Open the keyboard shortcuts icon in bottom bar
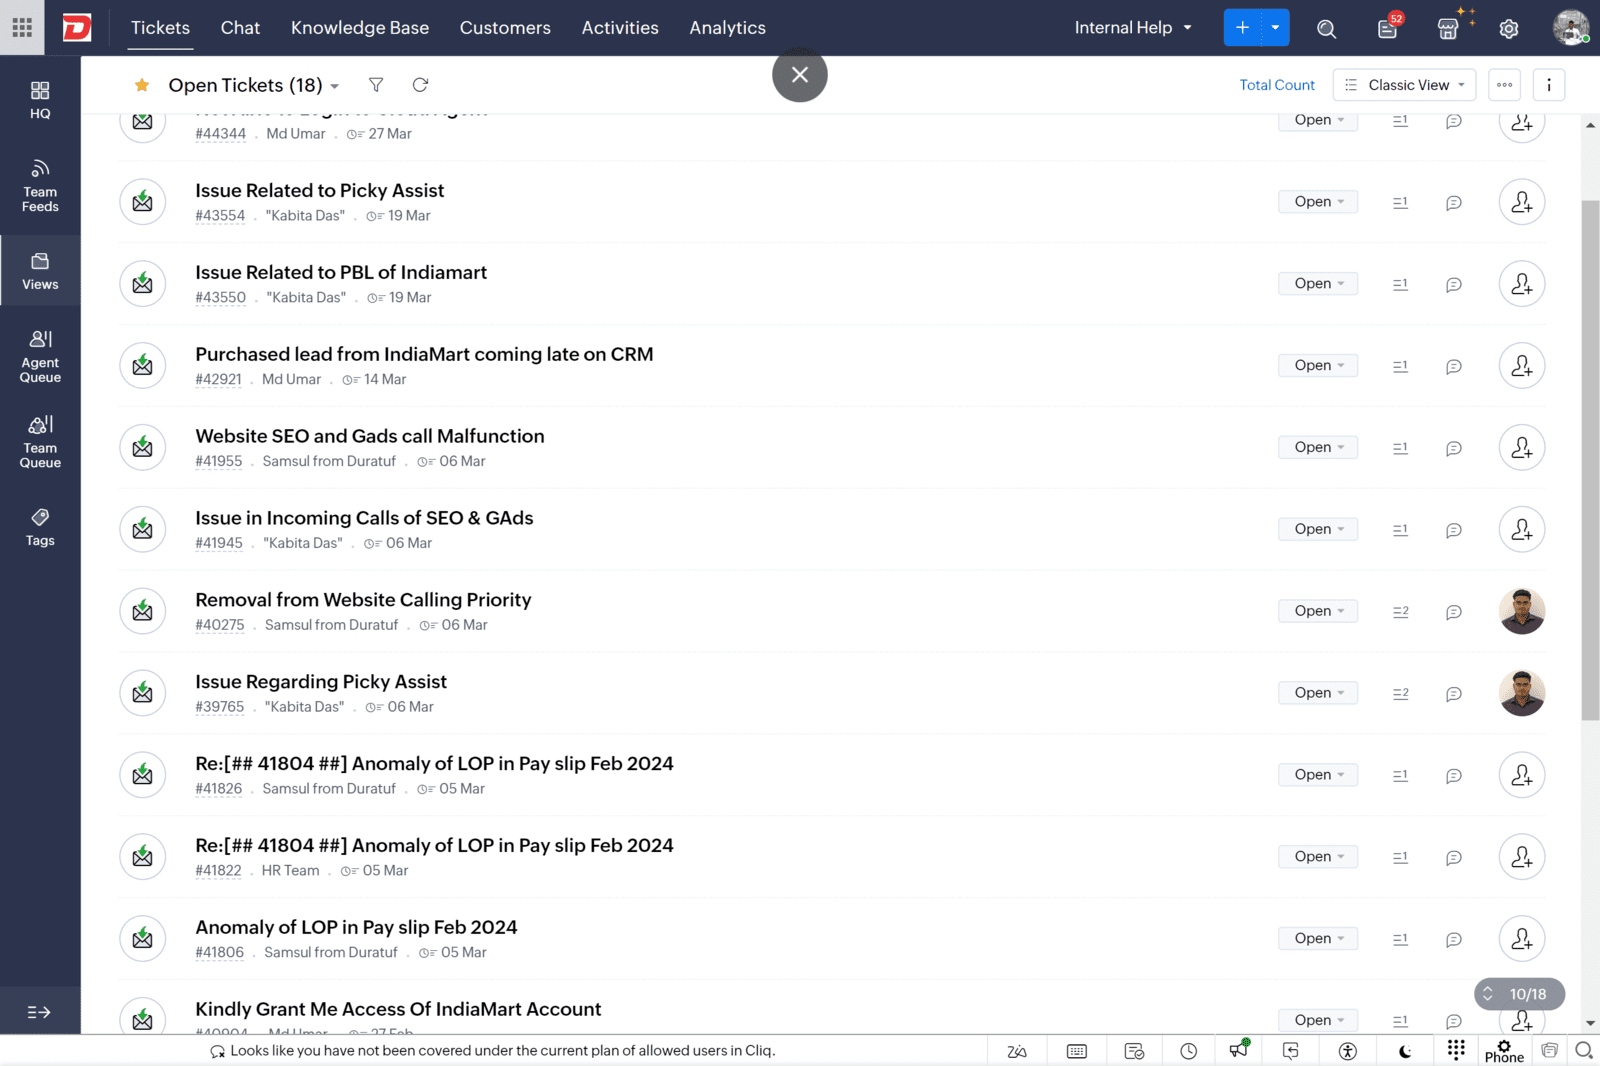Screen dimensions: 1600x1066 tap(1077, 1051)
